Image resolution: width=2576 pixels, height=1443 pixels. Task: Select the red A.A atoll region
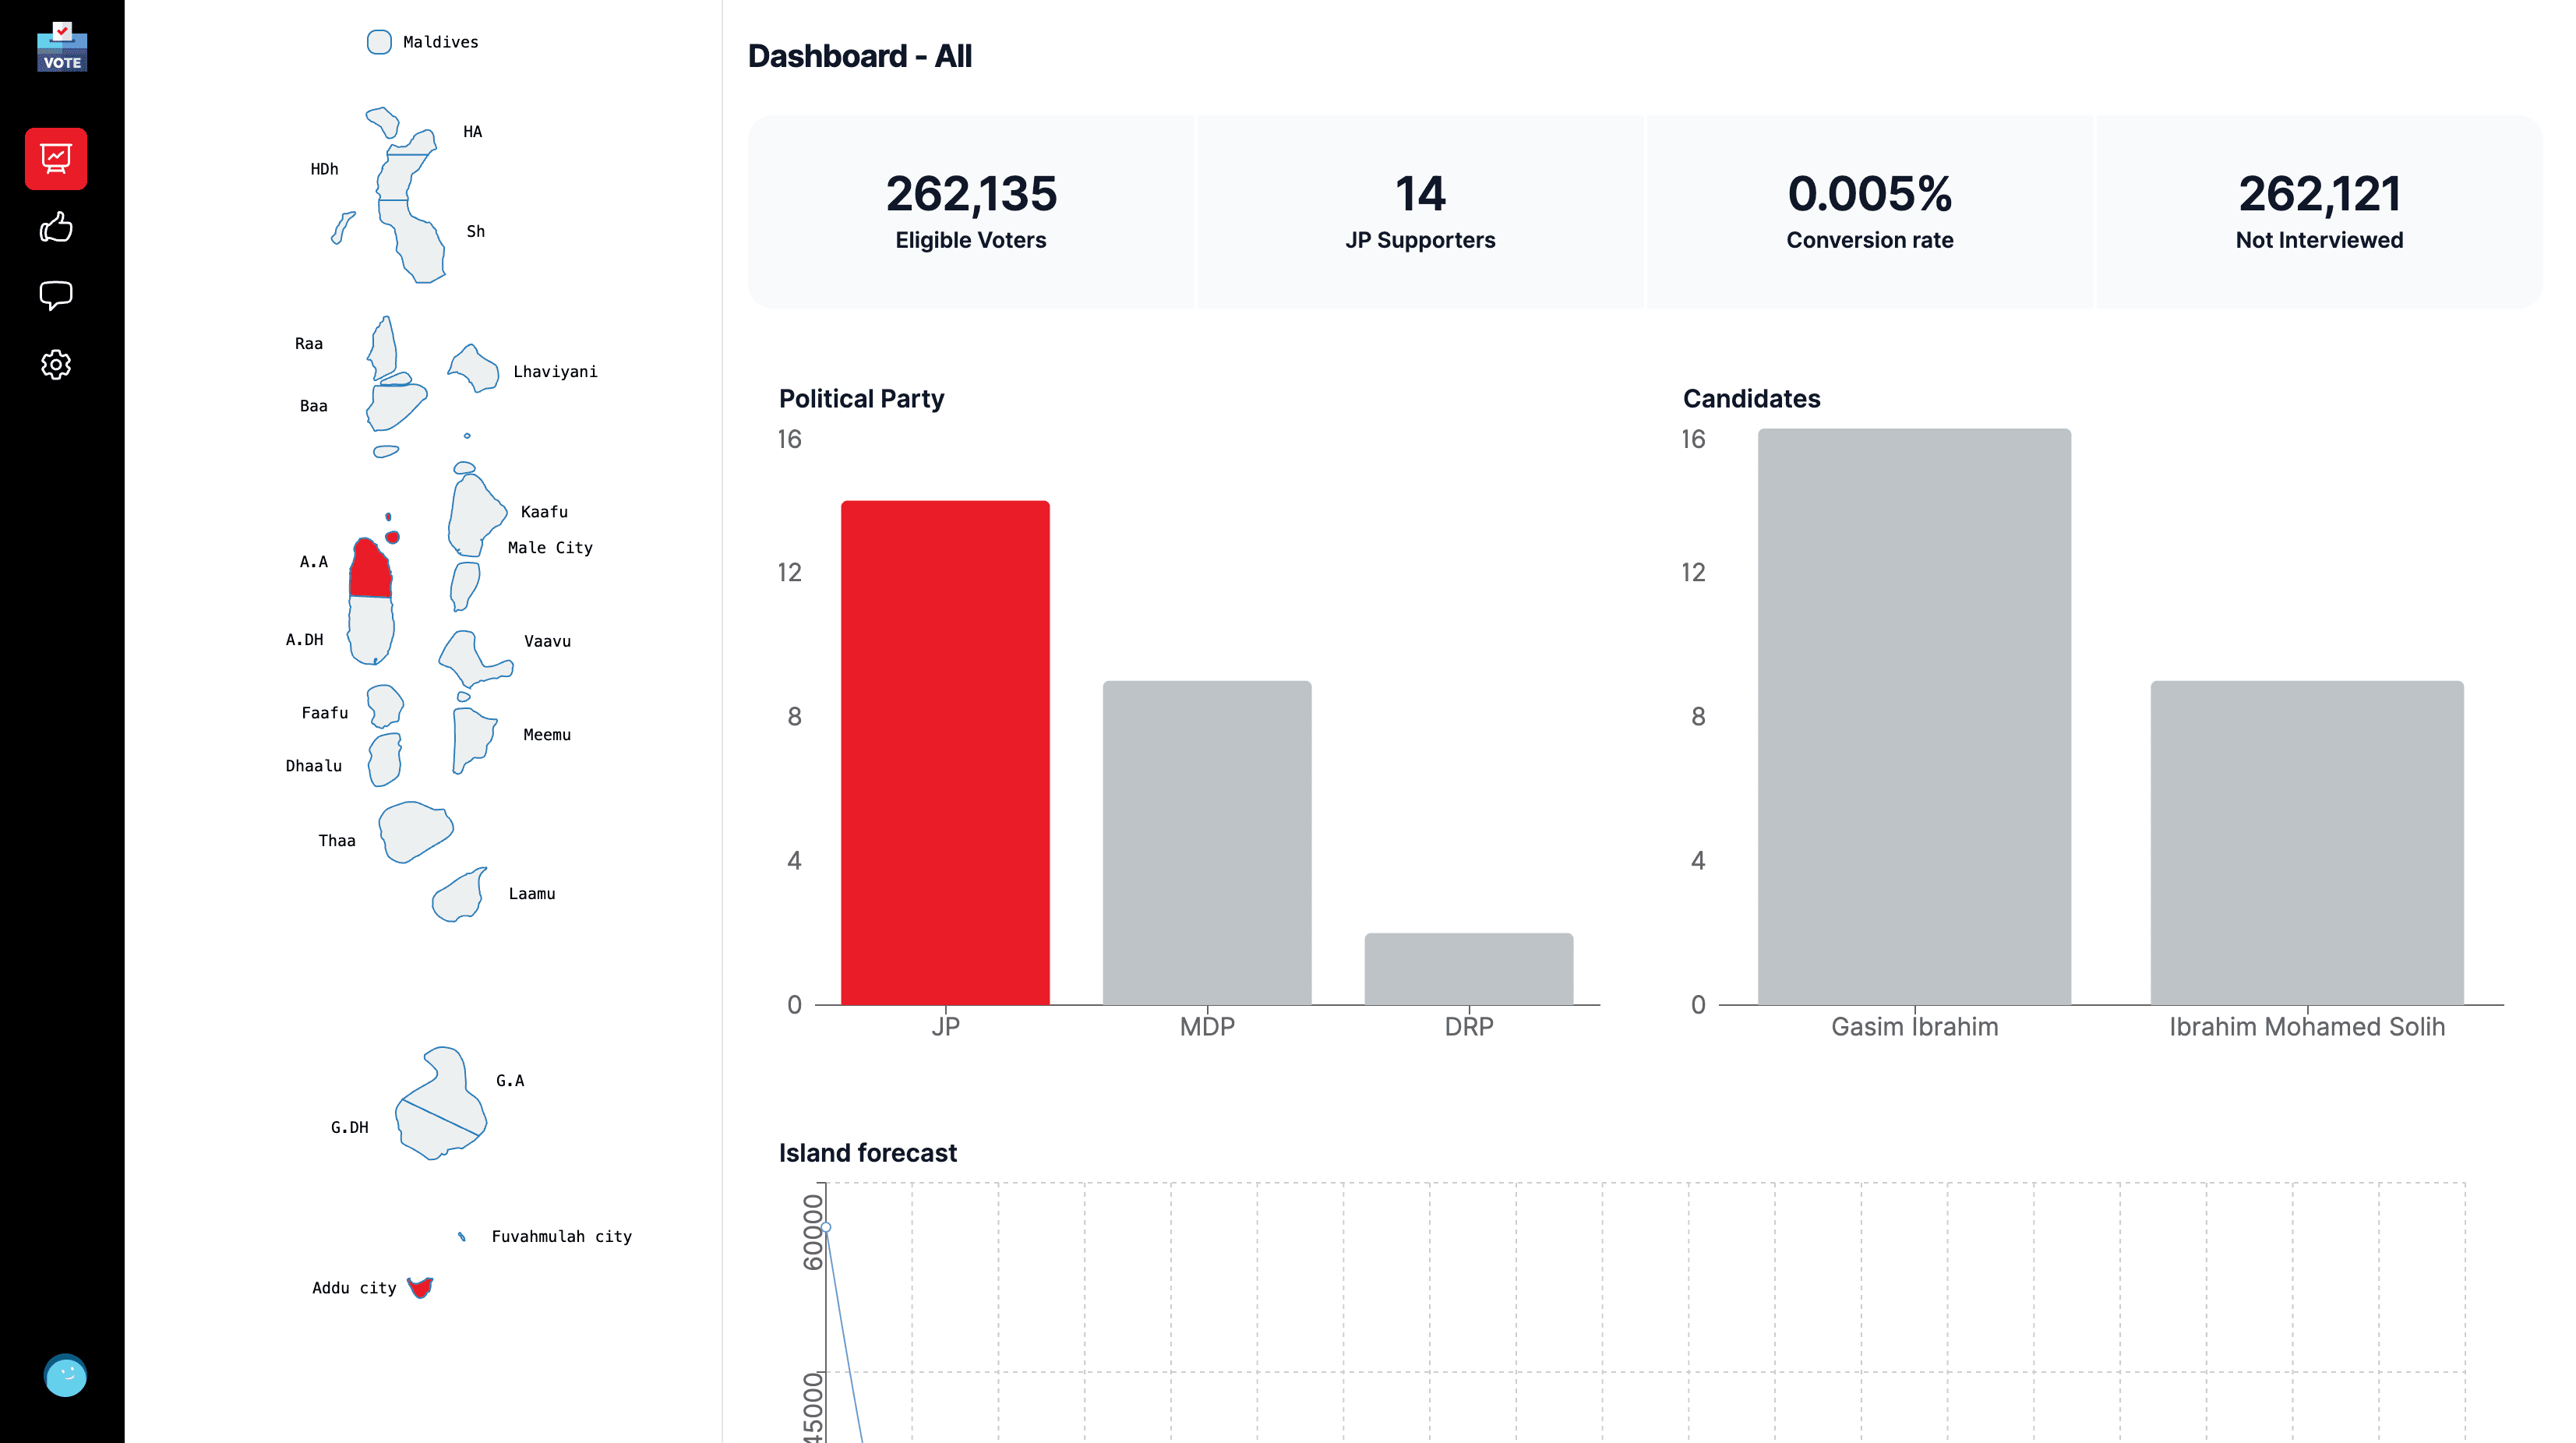click(x=369, y=572)
